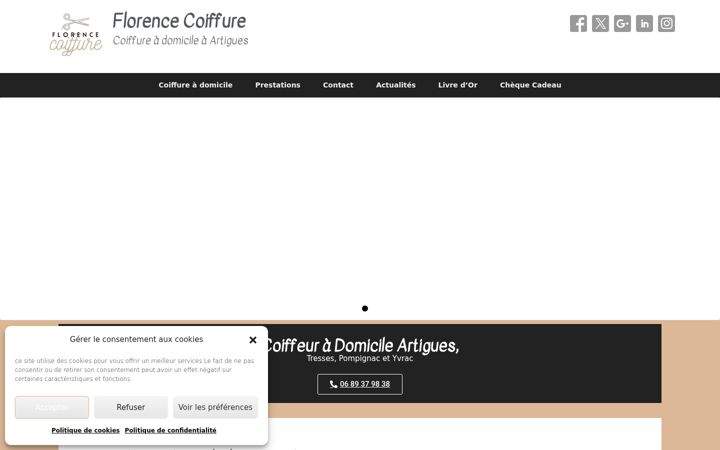
Task: Click the Gérer le consentement aux cookies title
Action: pyautogui.click(x=136, y=339)
